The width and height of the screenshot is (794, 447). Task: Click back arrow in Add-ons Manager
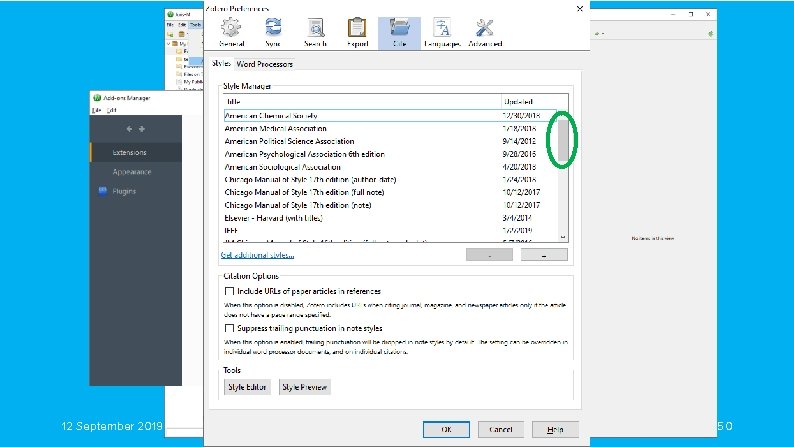[129, 129]
